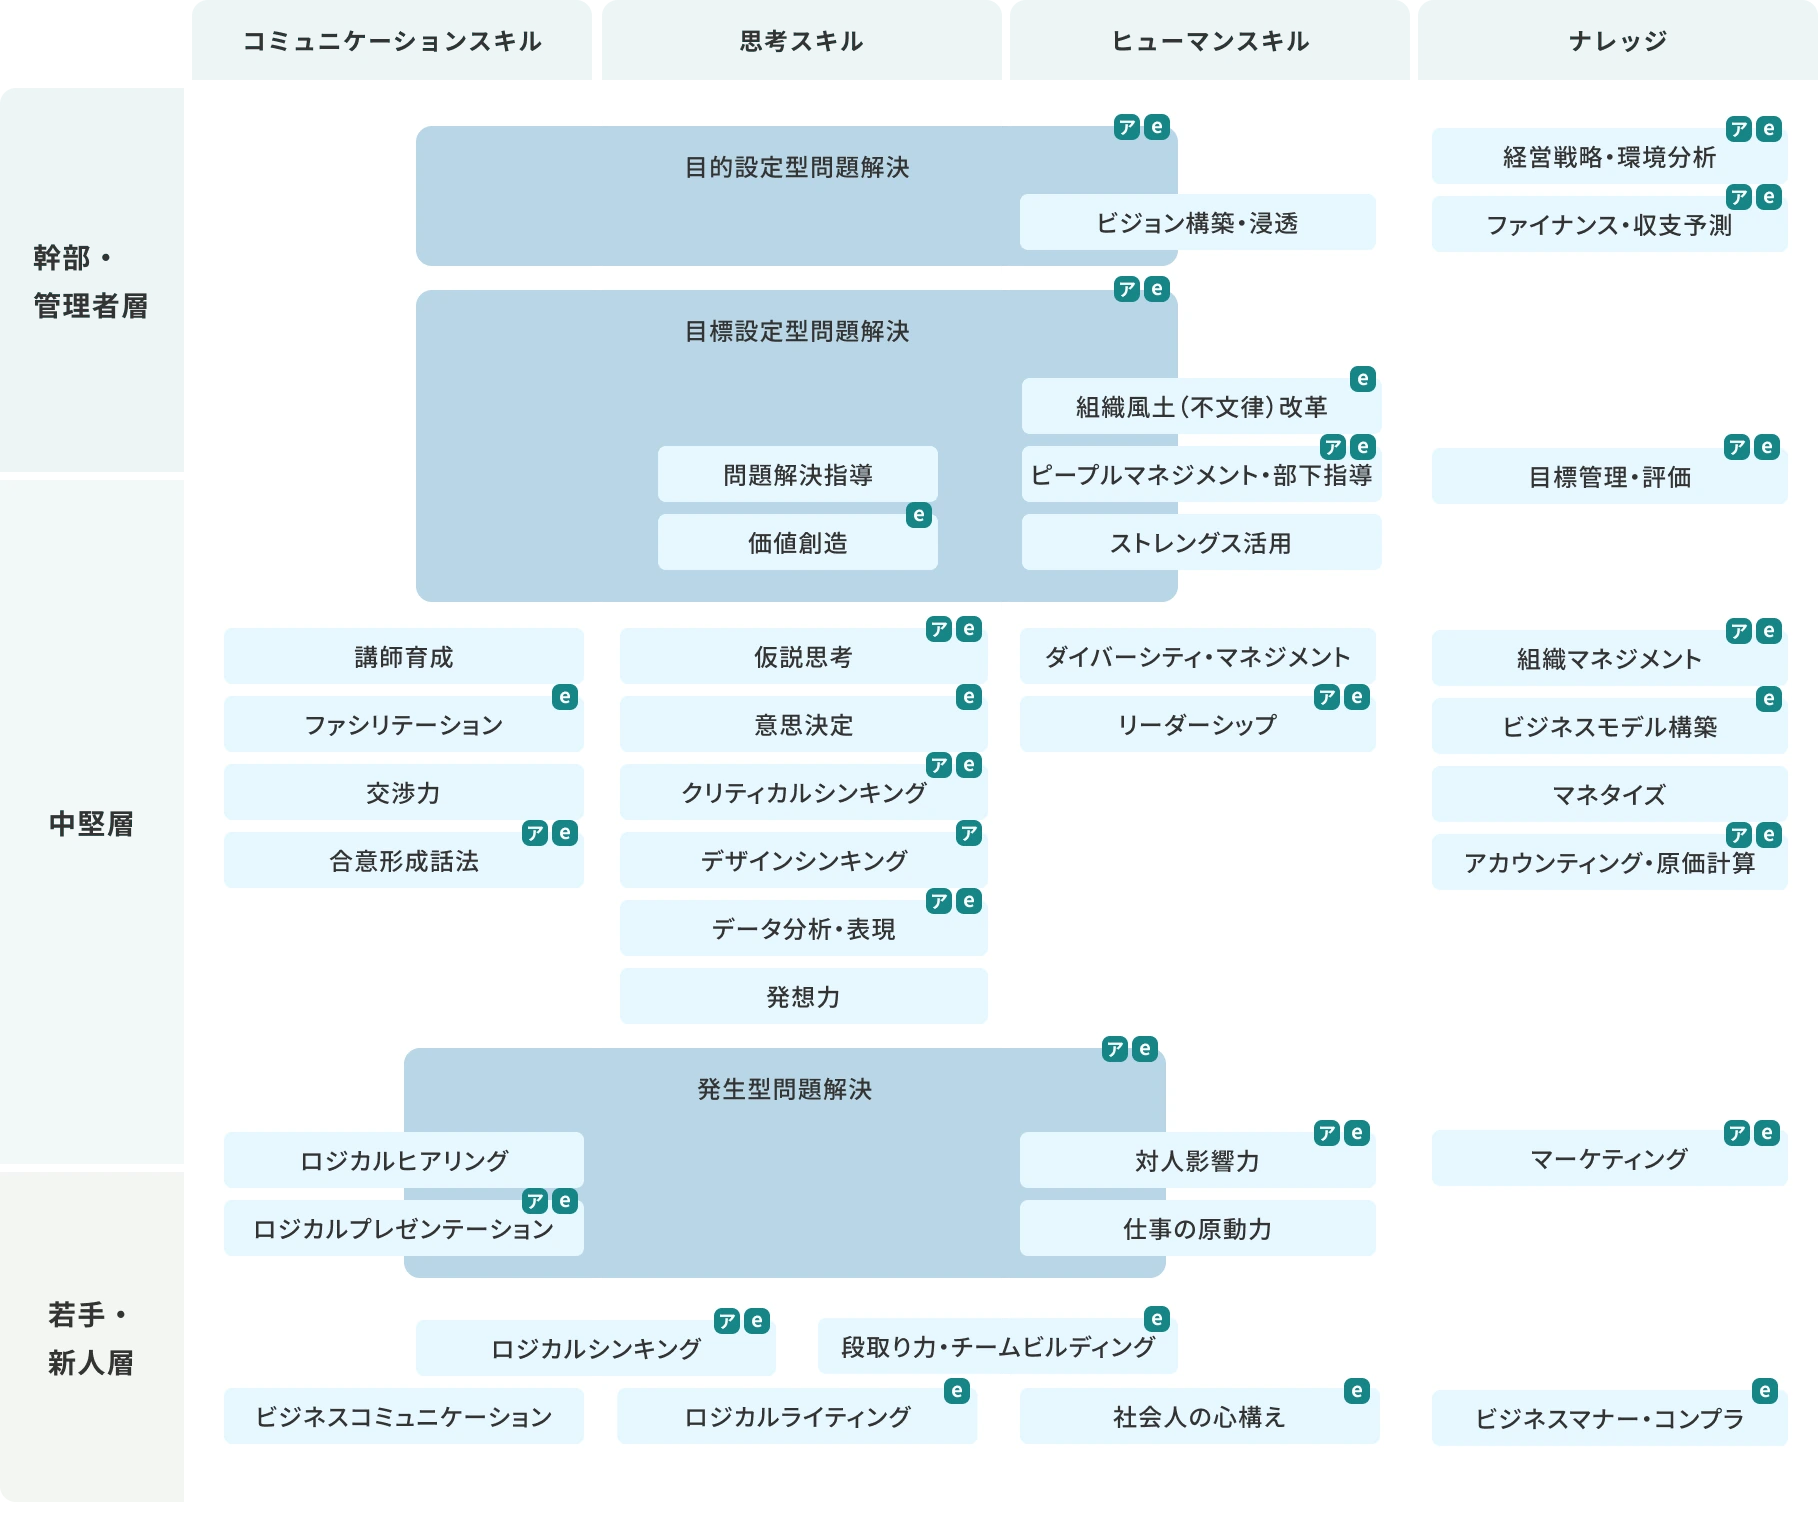
Task: Click the 'ア' badge on 仮説思考
Action: tap(939, 629)
